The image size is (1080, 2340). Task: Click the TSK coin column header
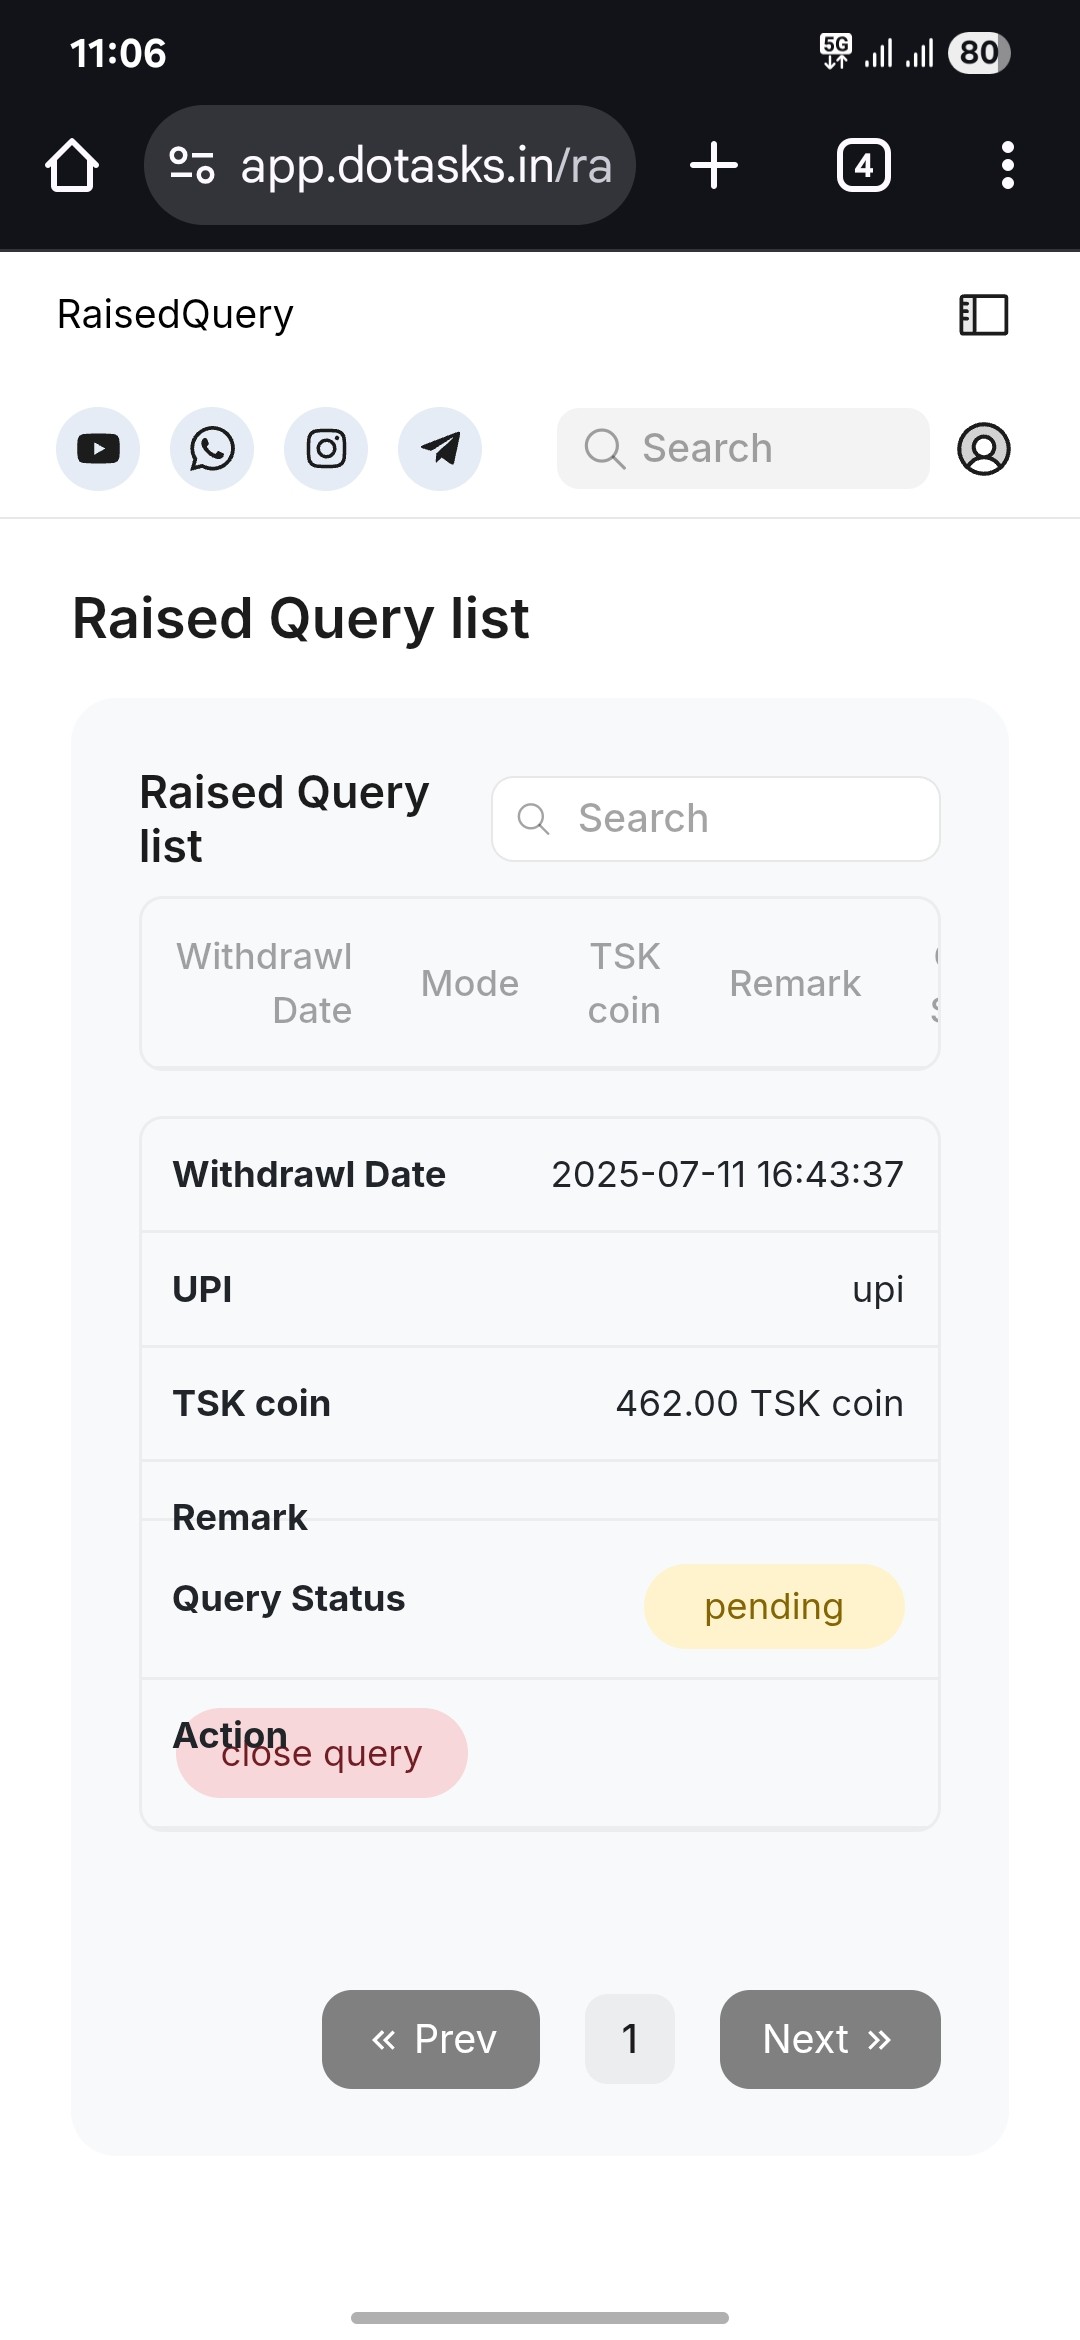pyautogui.click(x=624, y=983)
